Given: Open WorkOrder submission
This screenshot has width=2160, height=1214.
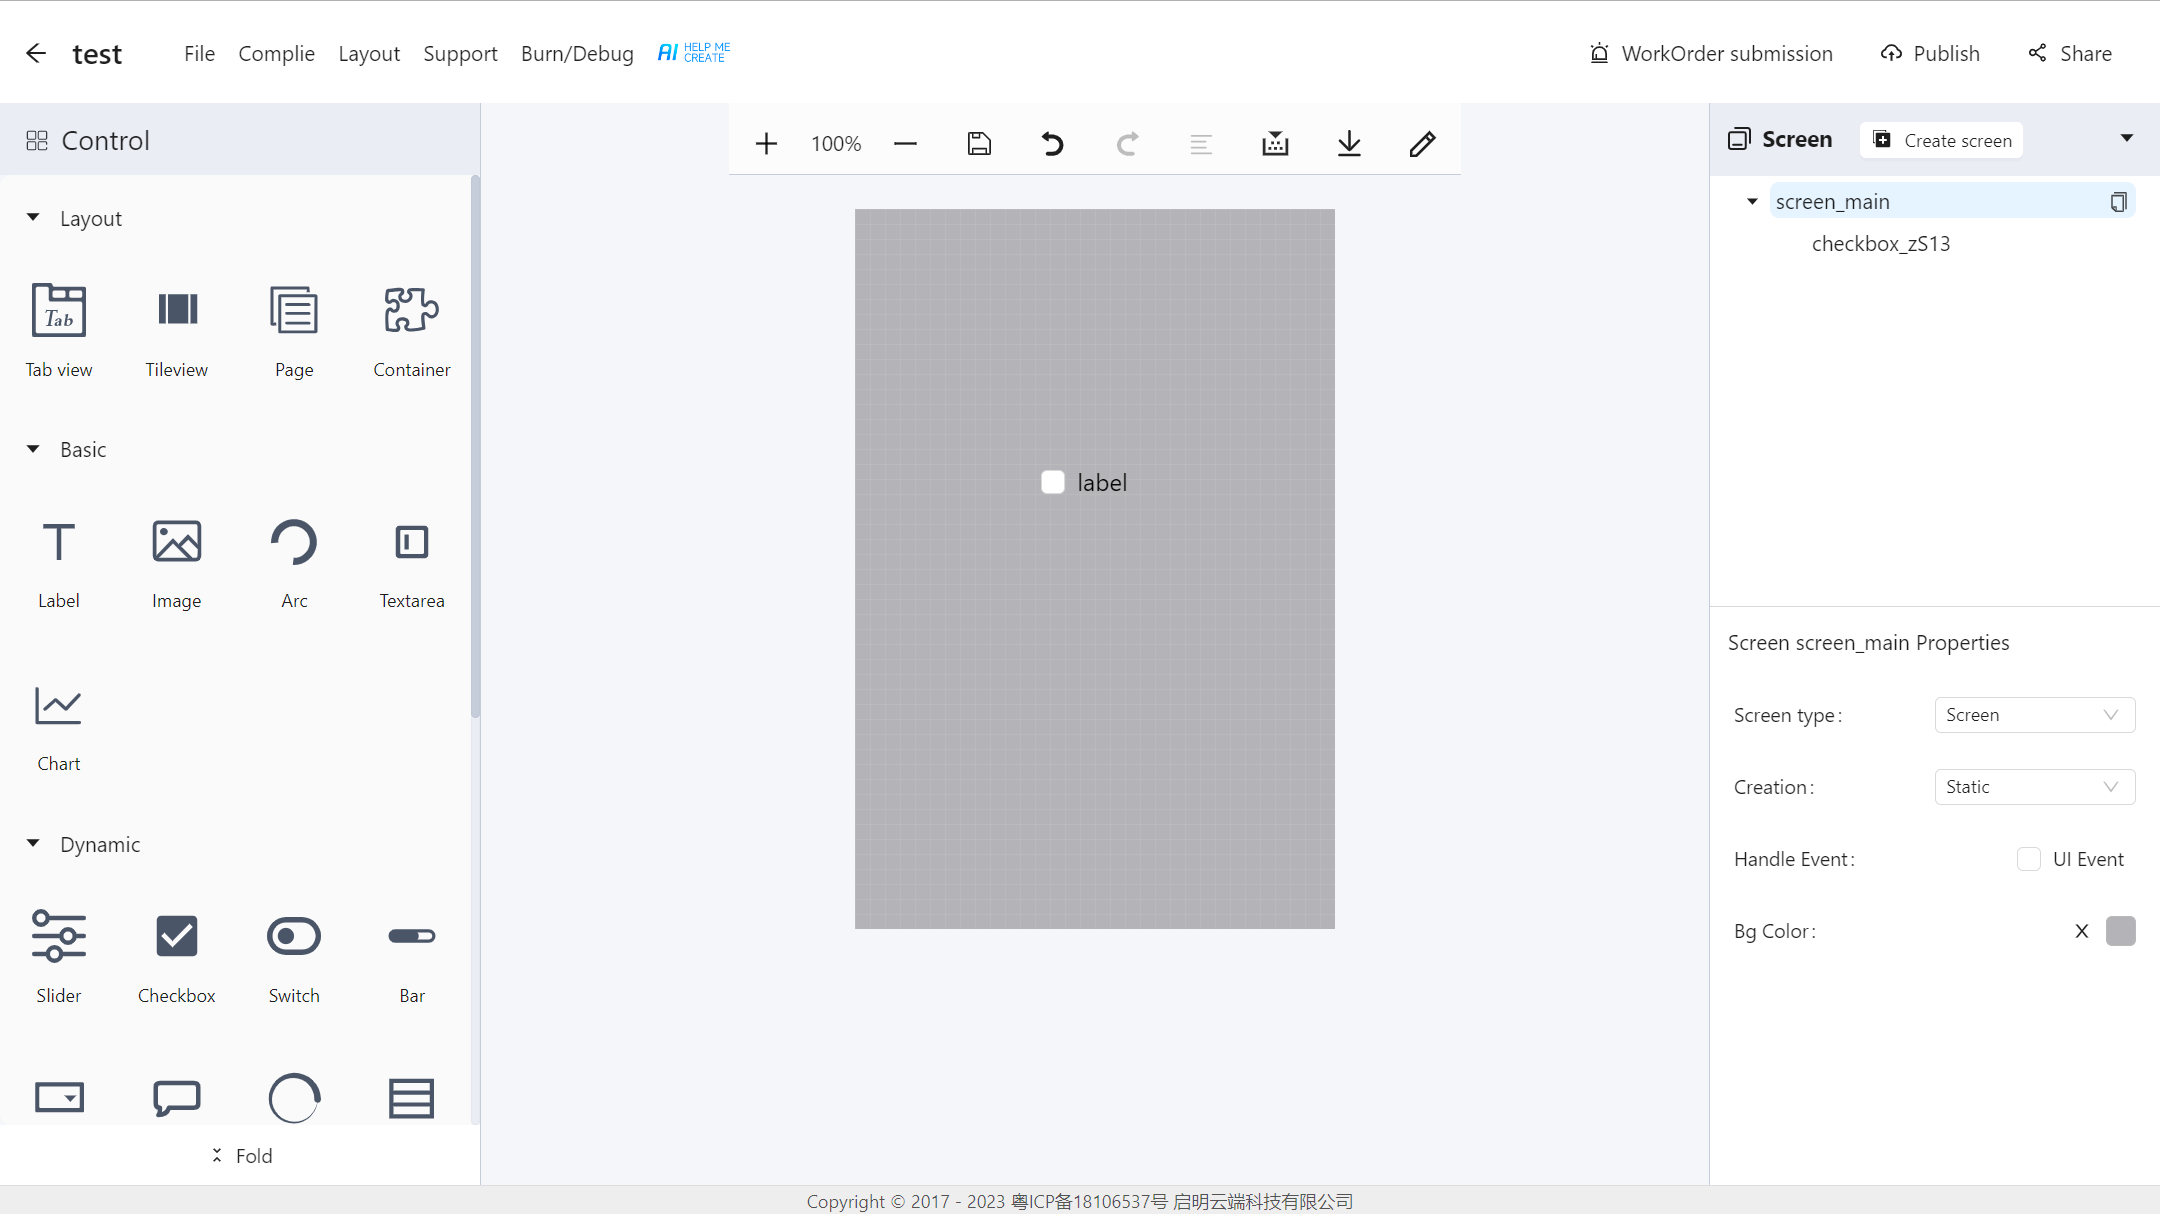Looking at the screenshot, I should coord(1711,53).
